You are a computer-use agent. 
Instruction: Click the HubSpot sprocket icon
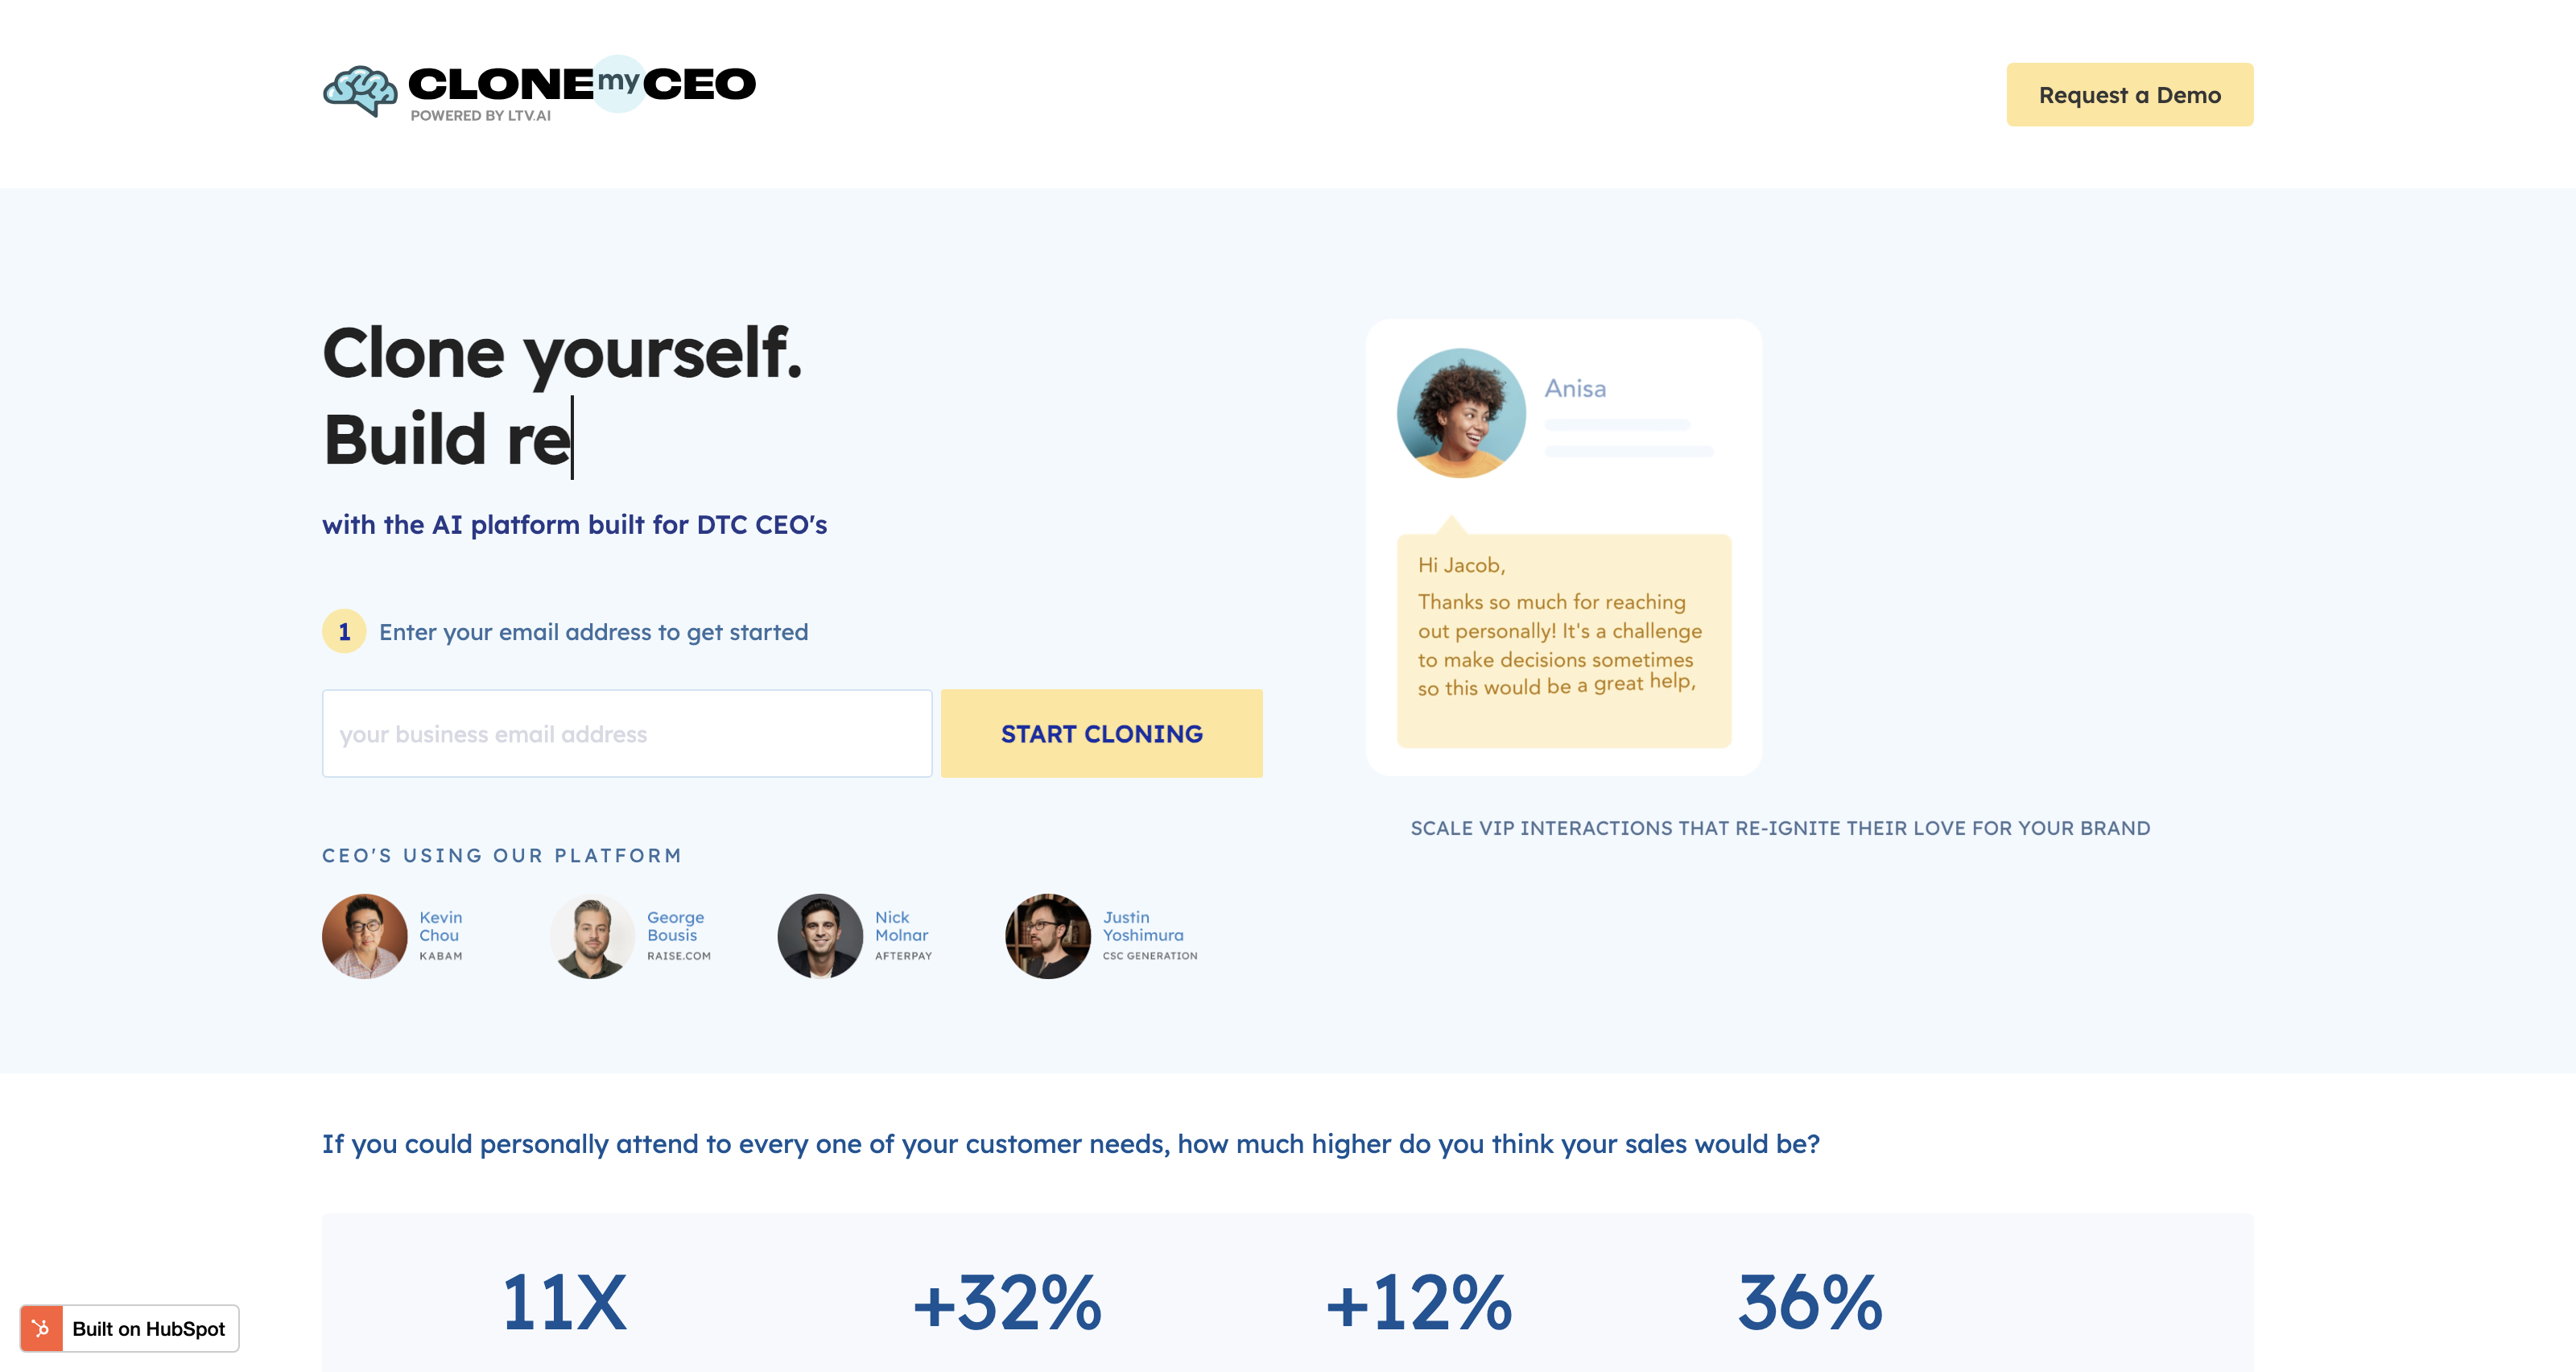click(x=41, y=1328)
